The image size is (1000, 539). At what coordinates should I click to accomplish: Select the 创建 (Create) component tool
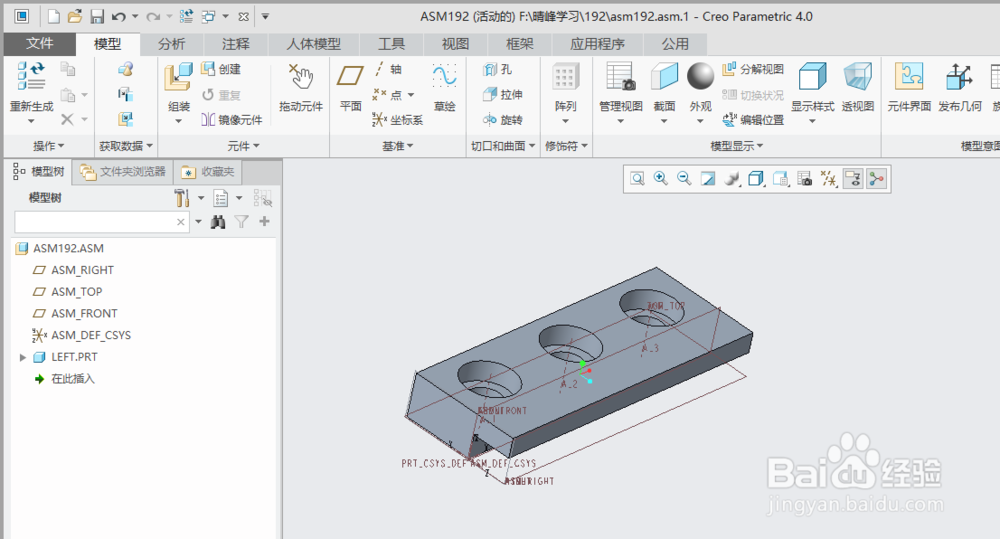tap(221, 69)
